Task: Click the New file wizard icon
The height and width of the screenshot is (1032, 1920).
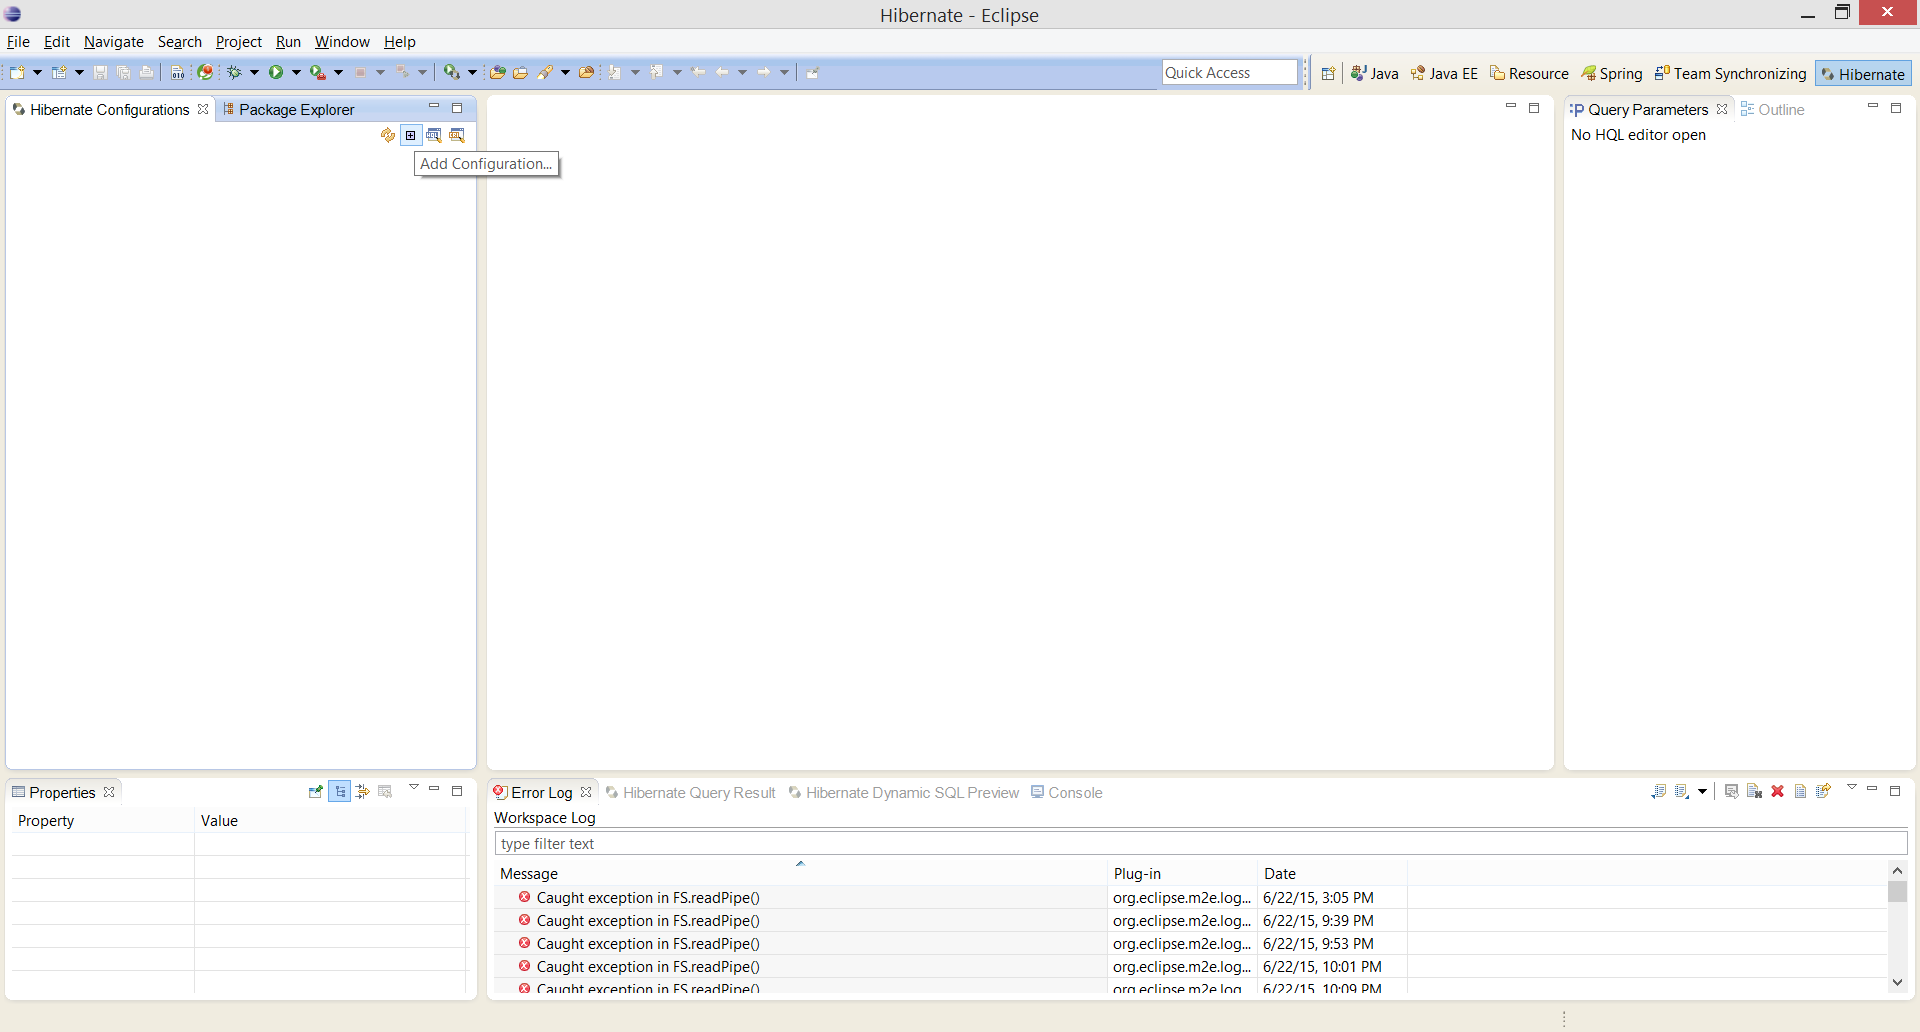Action: (17, 72)
